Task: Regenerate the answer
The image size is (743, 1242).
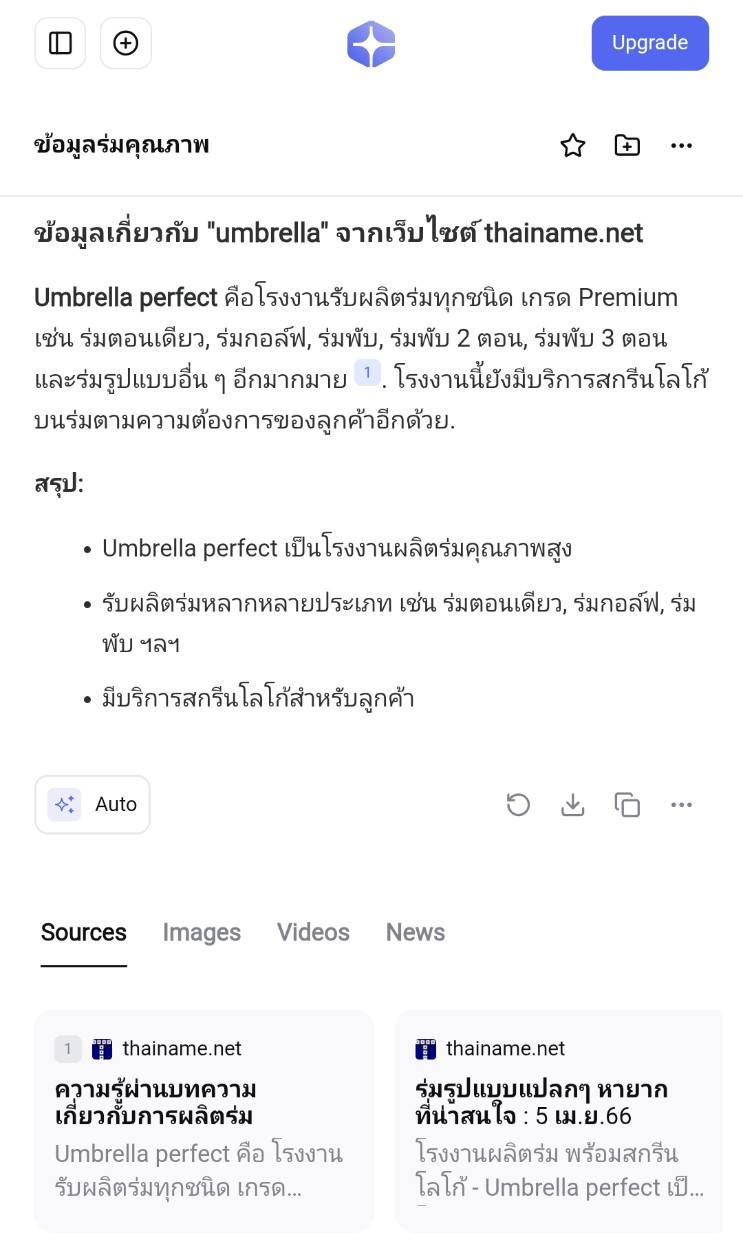Action: (518, 804)
